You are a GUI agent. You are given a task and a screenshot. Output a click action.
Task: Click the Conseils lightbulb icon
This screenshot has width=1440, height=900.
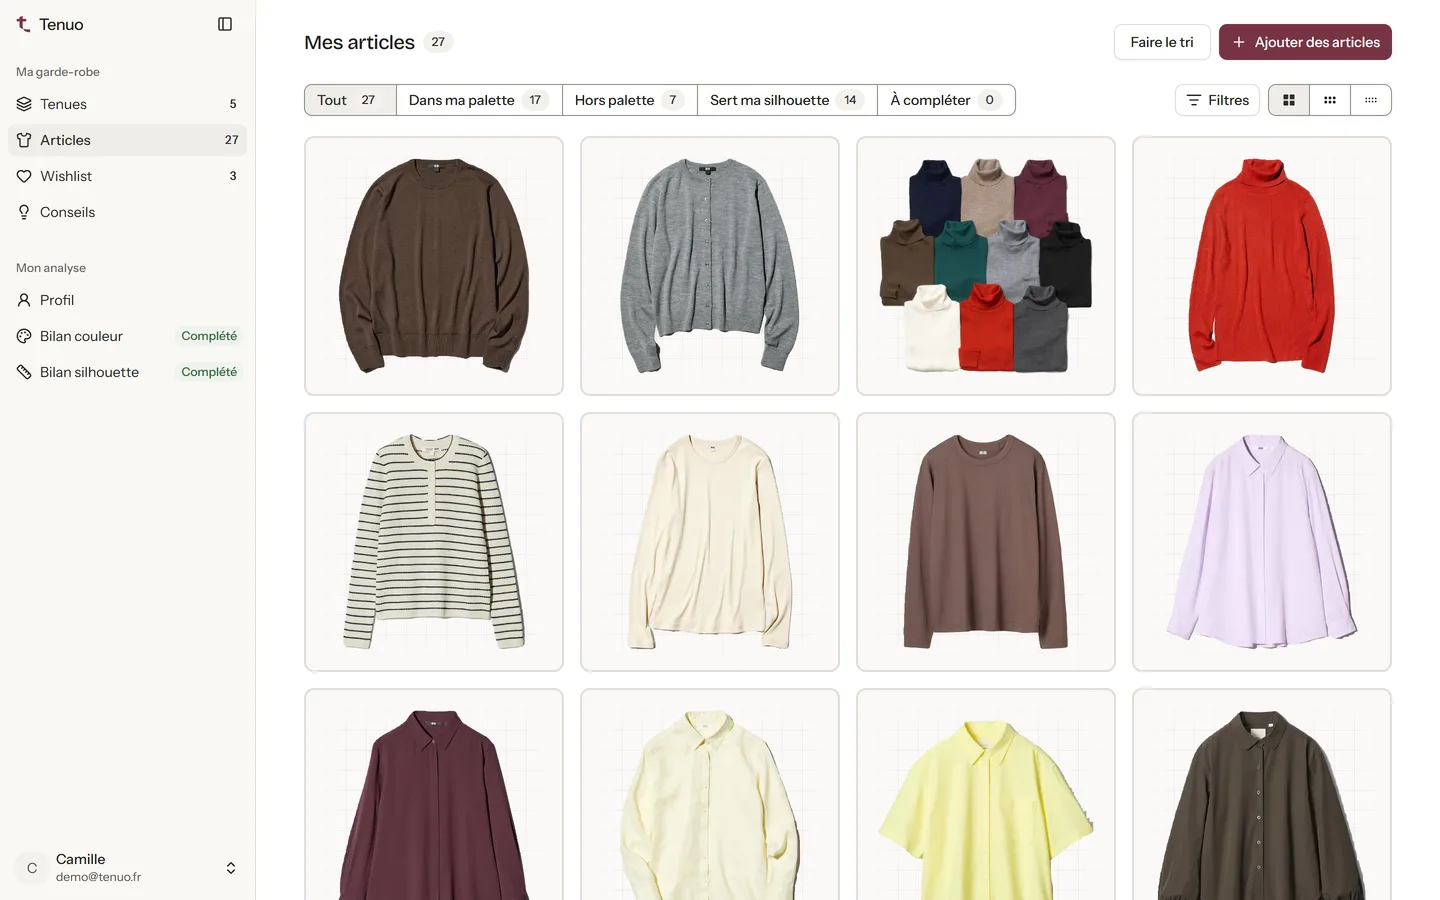tap(24, 212)
